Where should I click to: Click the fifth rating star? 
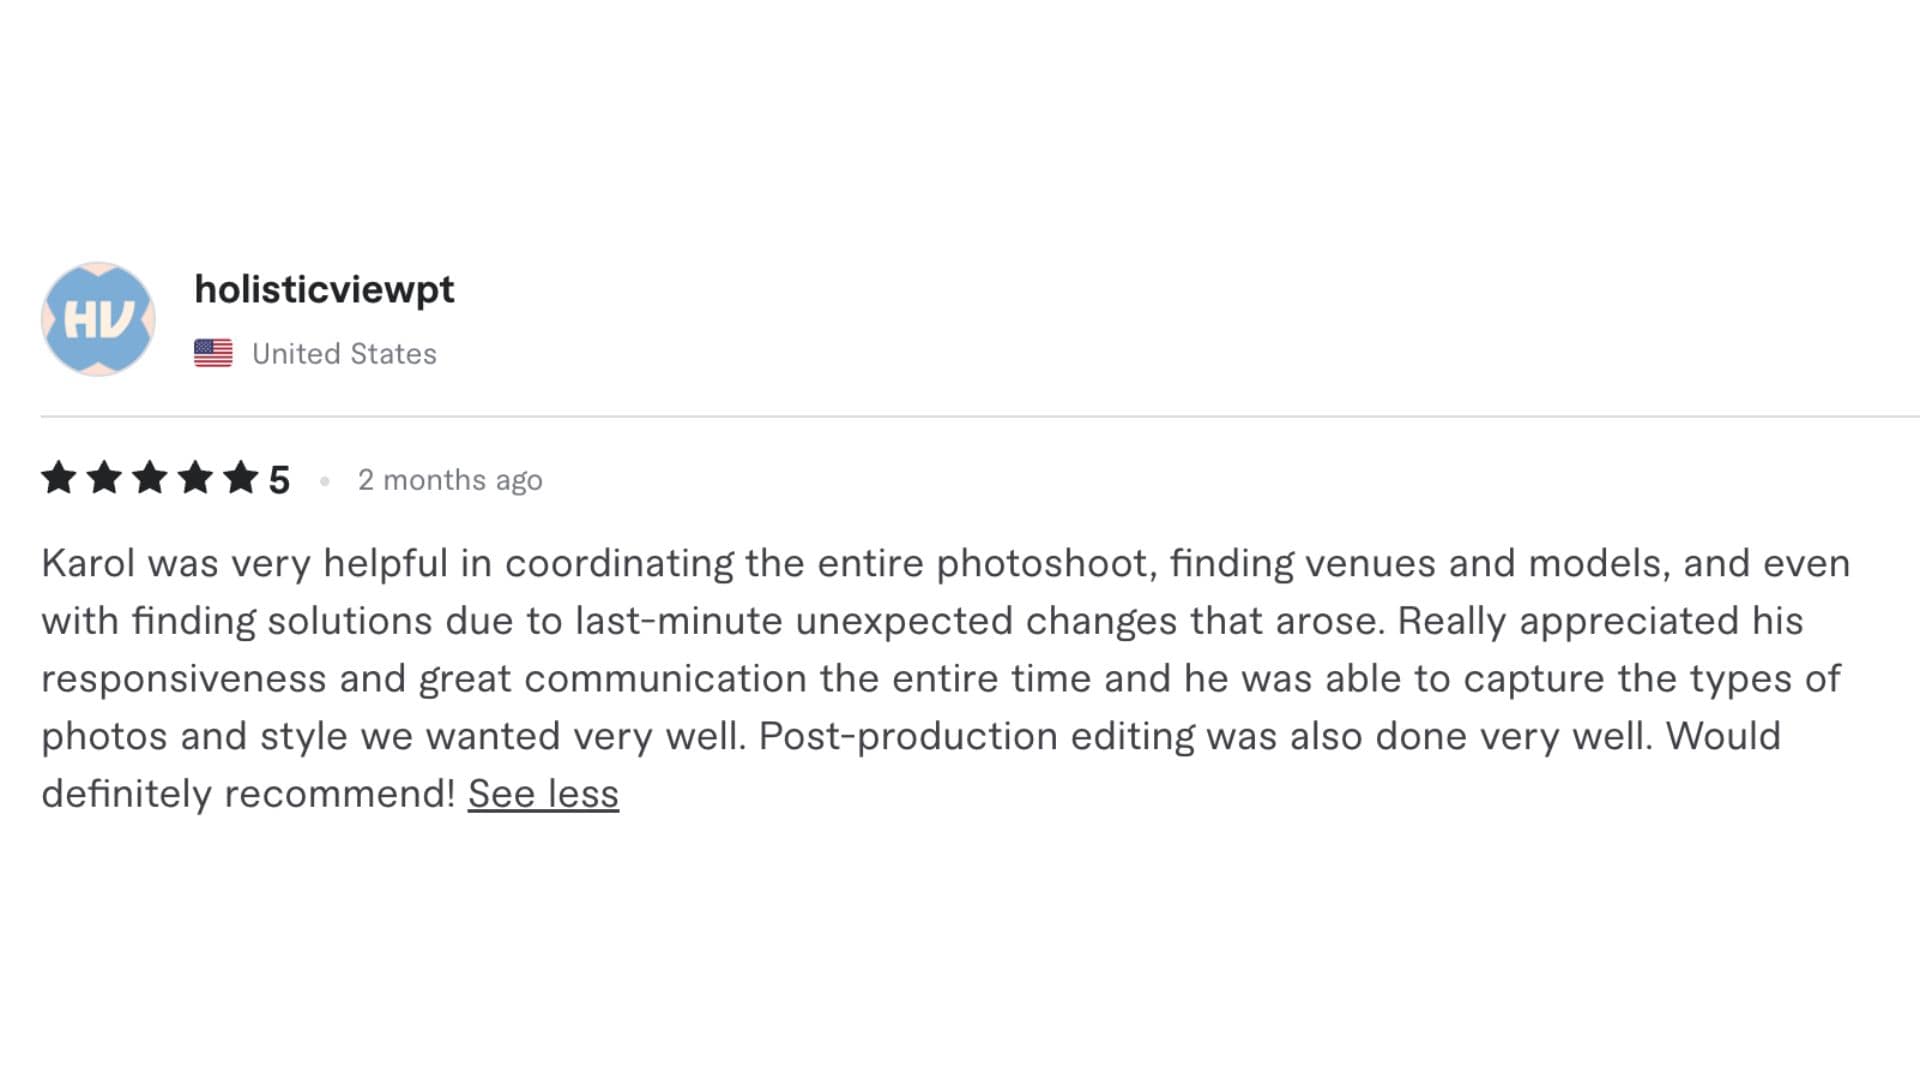click(241, 478)
